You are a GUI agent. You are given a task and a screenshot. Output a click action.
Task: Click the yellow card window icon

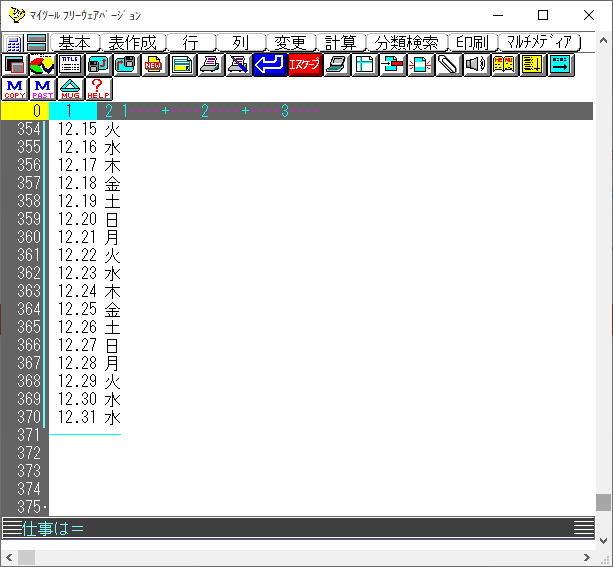click(182, 65)
